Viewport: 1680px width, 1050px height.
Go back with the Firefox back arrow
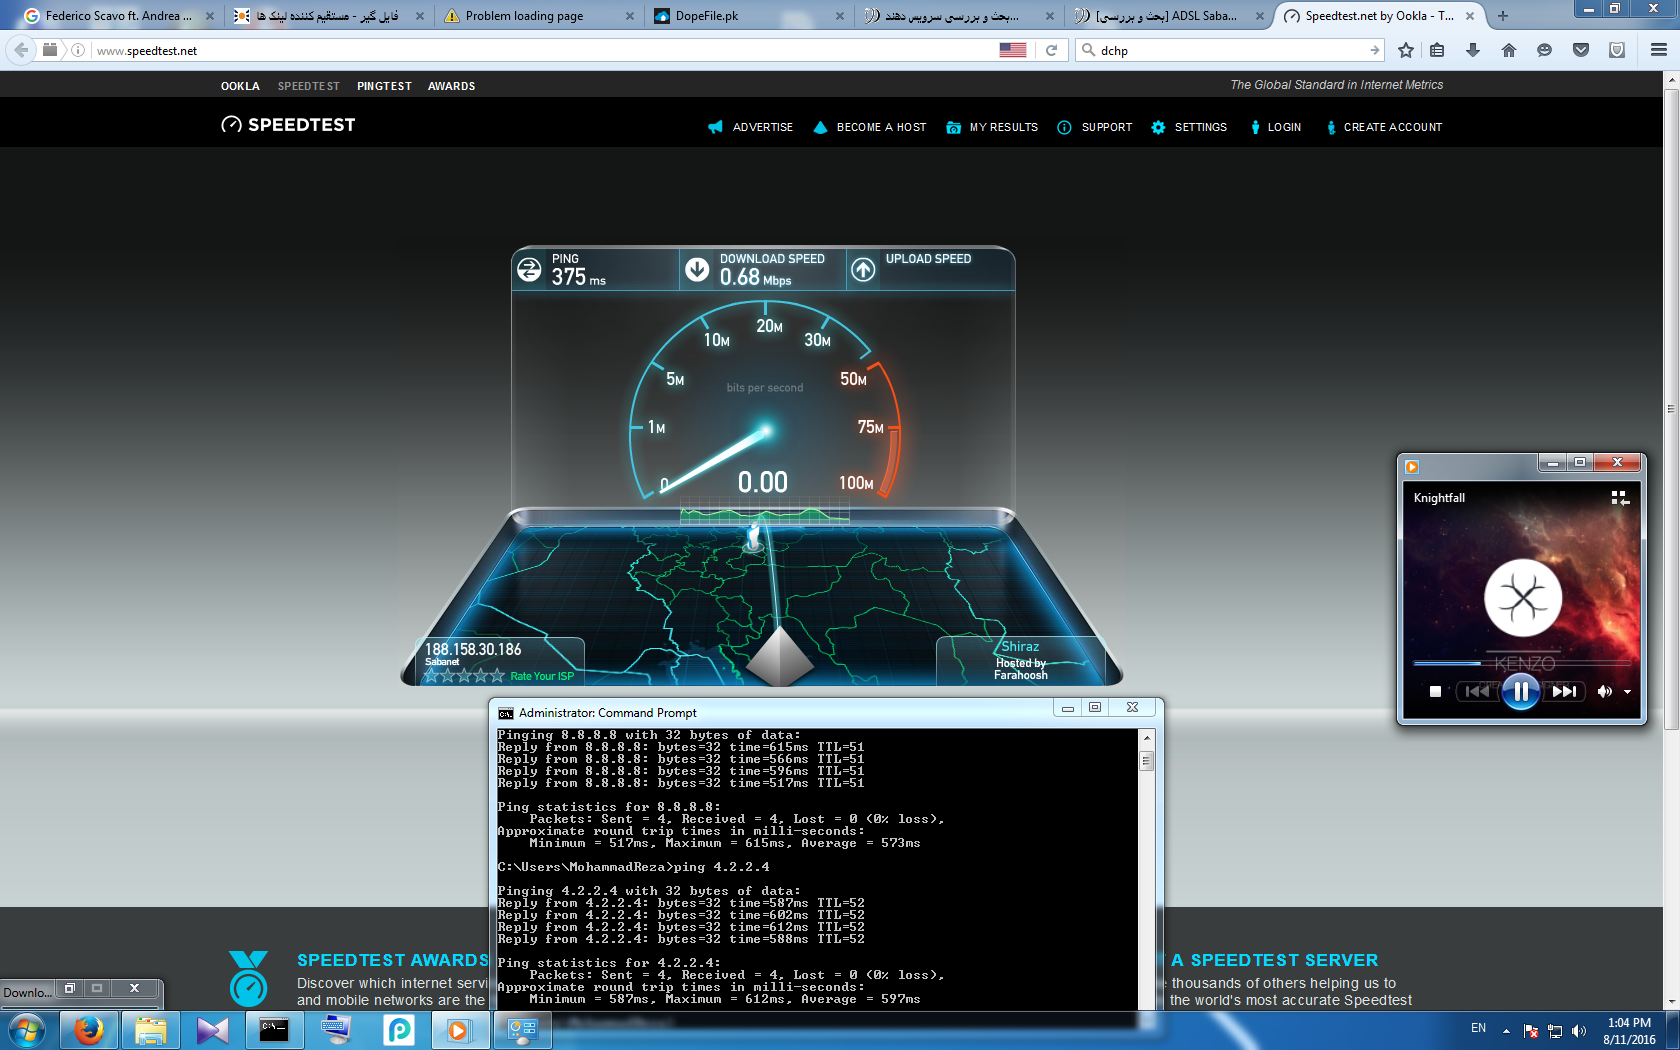pyautogui.click(x=21, y=50)
